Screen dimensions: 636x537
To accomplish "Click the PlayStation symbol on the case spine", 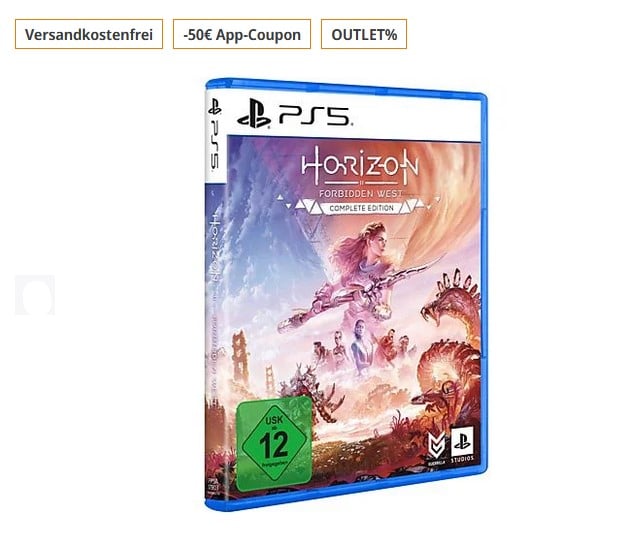I will pyautogui.click(x=215, y=107).
